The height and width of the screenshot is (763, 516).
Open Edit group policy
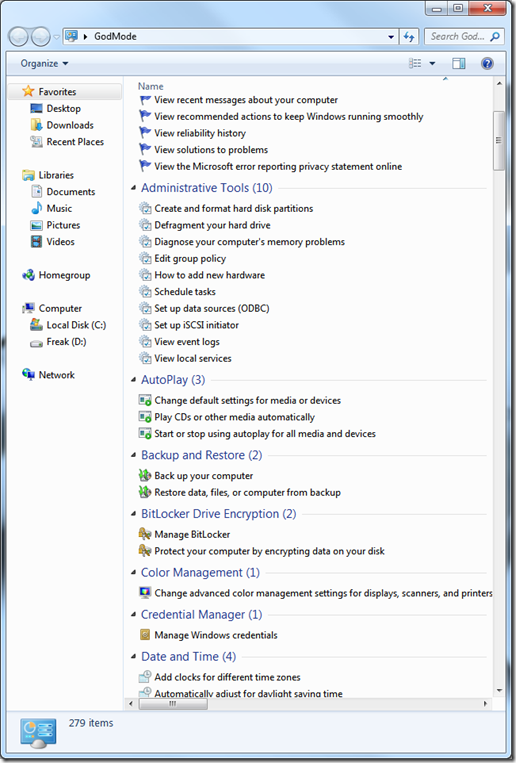(190, 258)
